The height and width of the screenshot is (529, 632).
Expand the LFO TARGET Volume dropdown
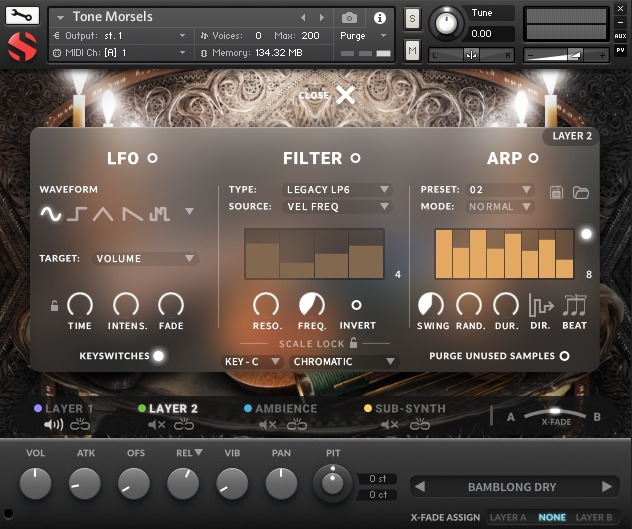tap(145, 259)
